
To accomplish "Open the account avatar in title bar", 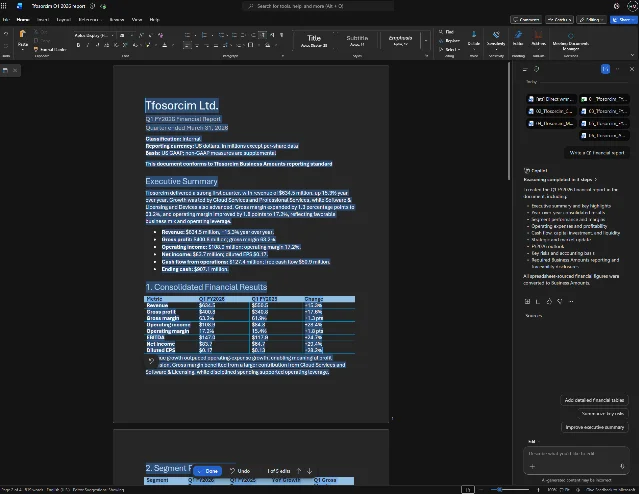I will pos(632,6).
